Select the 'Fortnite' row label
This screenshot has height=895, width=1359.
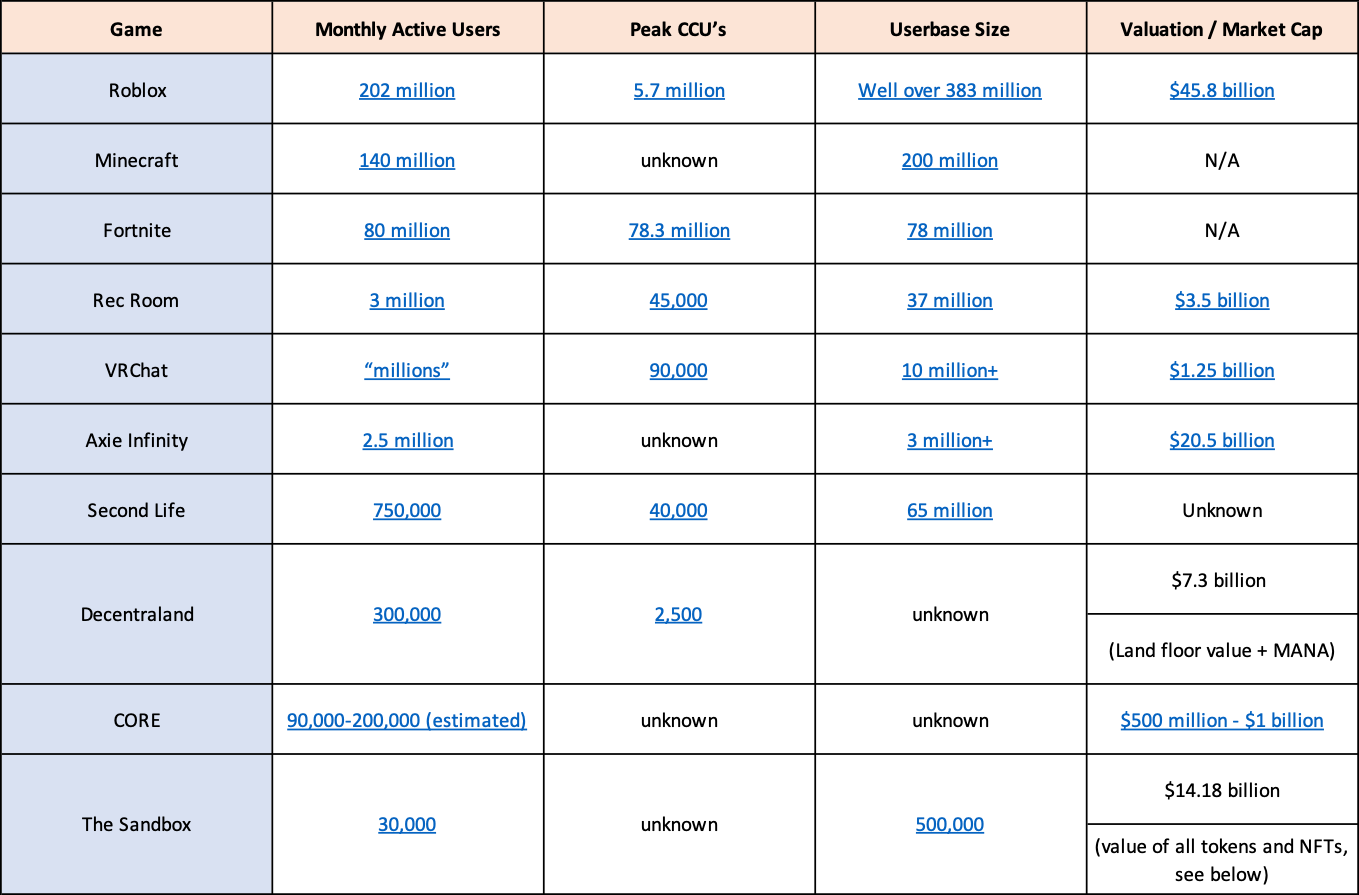point(137,230)
